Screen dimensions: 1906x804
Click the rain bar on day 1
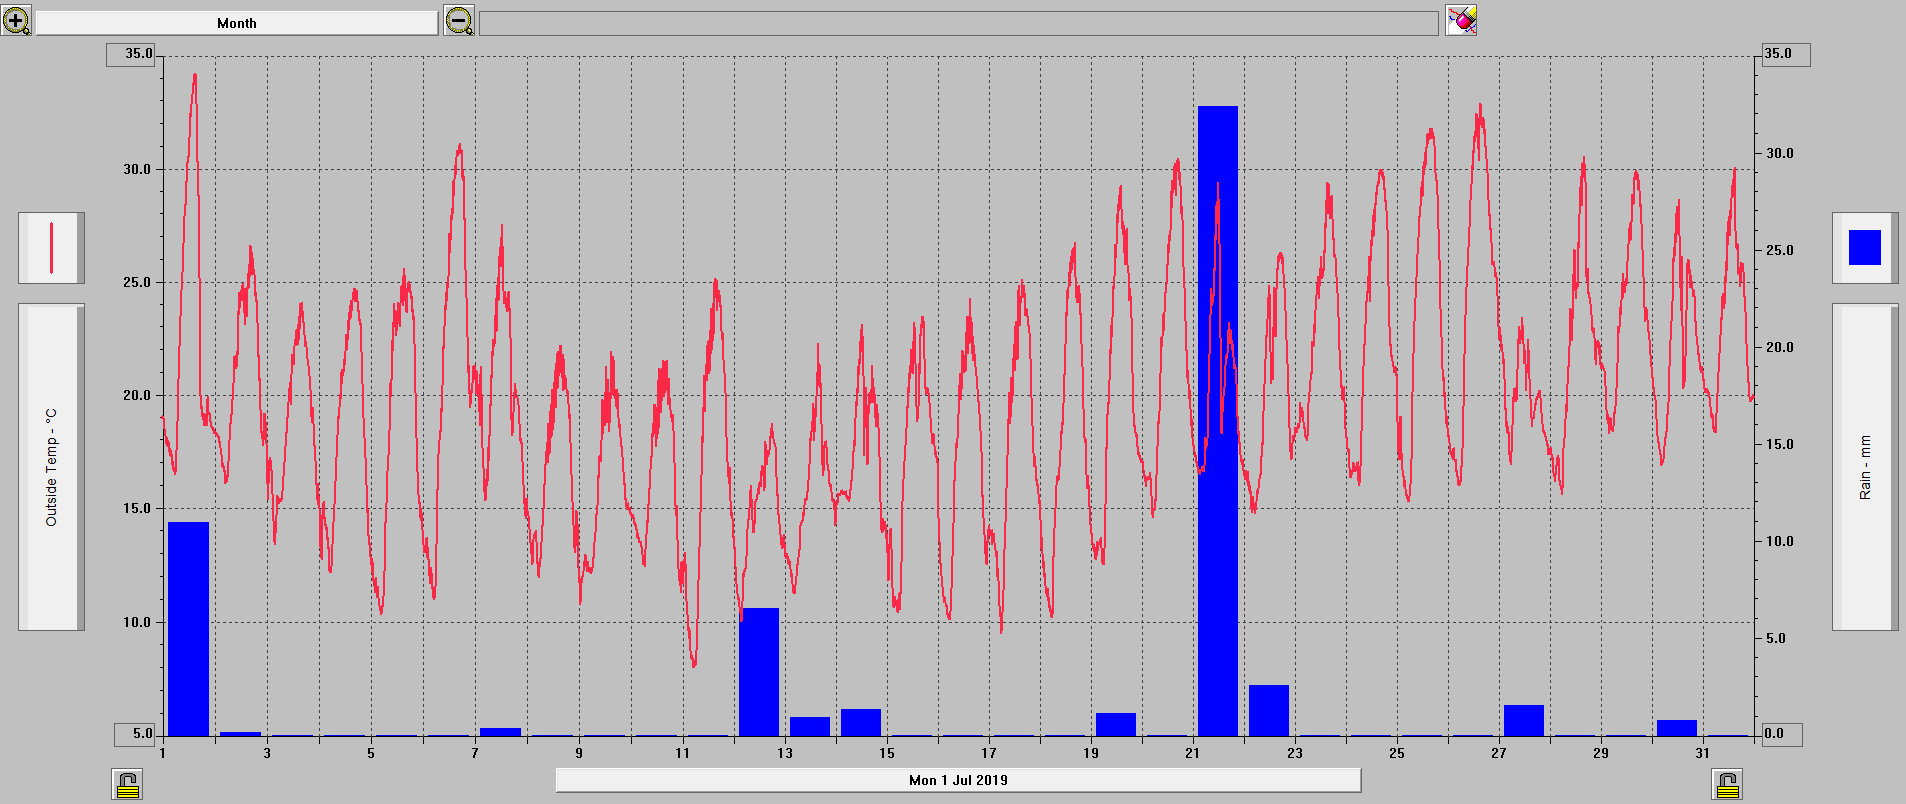(188, 628)
